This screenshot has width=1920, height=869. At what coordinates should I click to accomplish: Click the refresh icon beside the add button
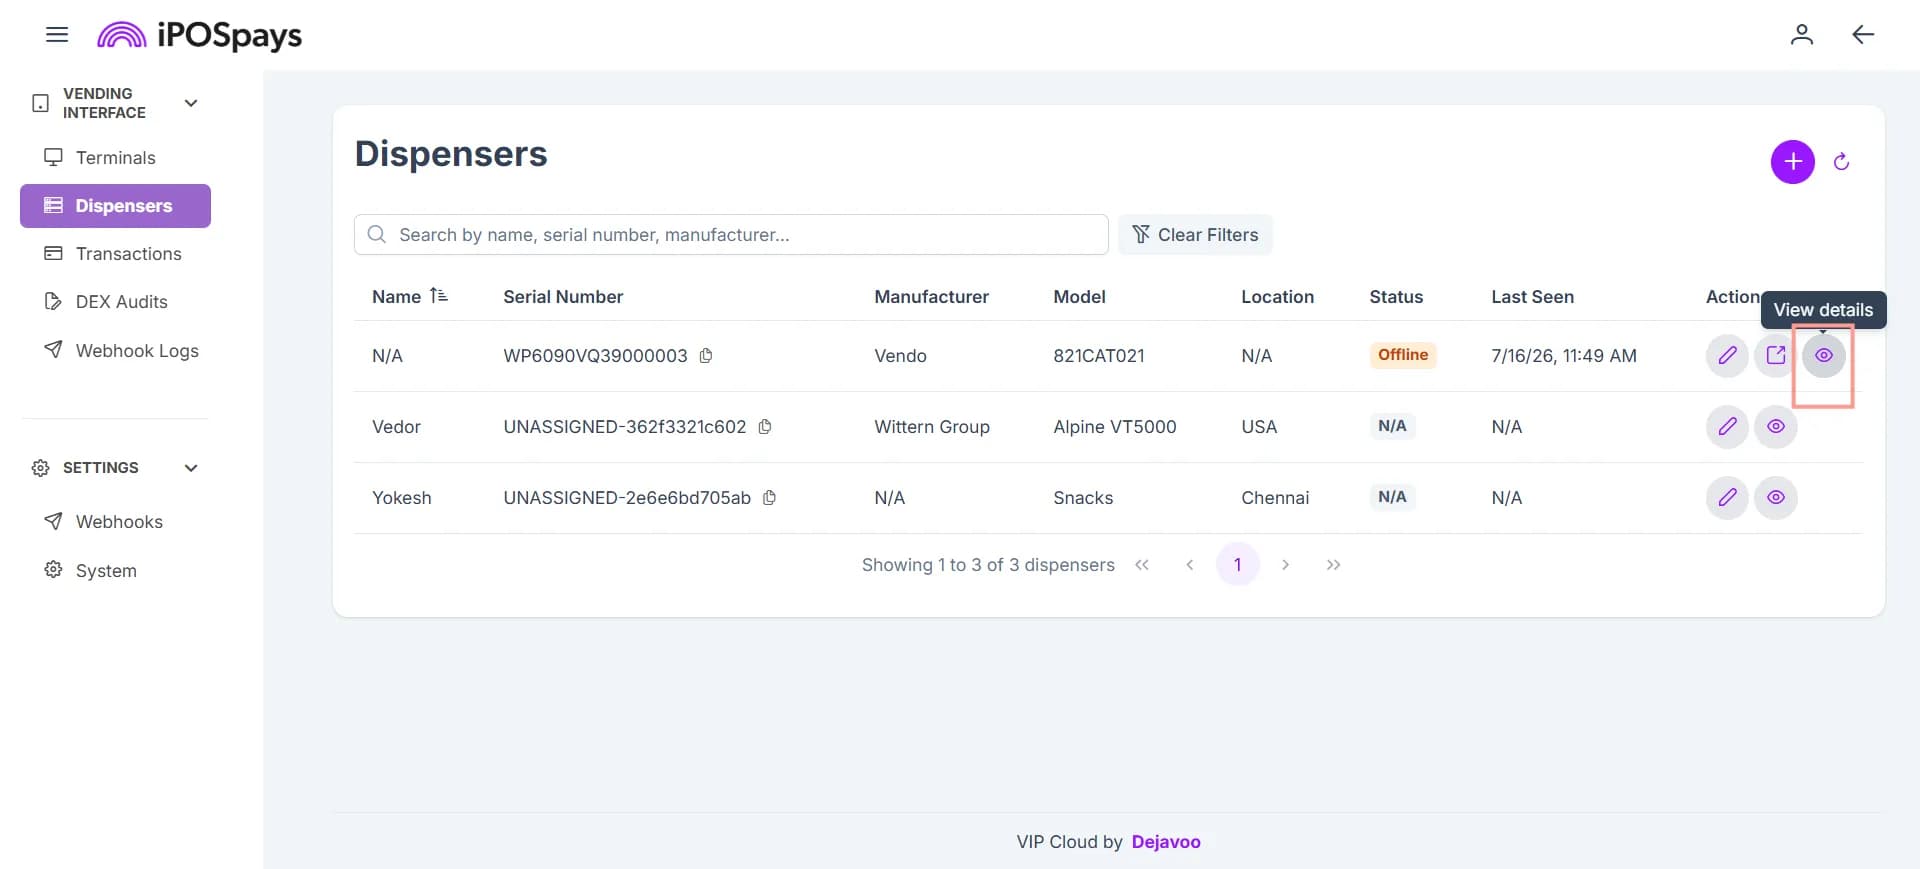1841,162
